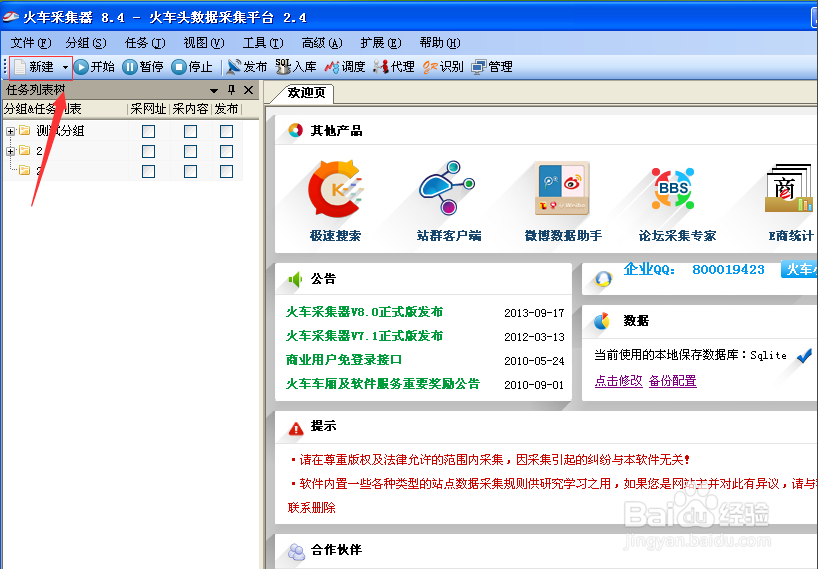This screenshot has width=818, height=569.
Task: Open the 视图(V) menu
Action: 203,43
